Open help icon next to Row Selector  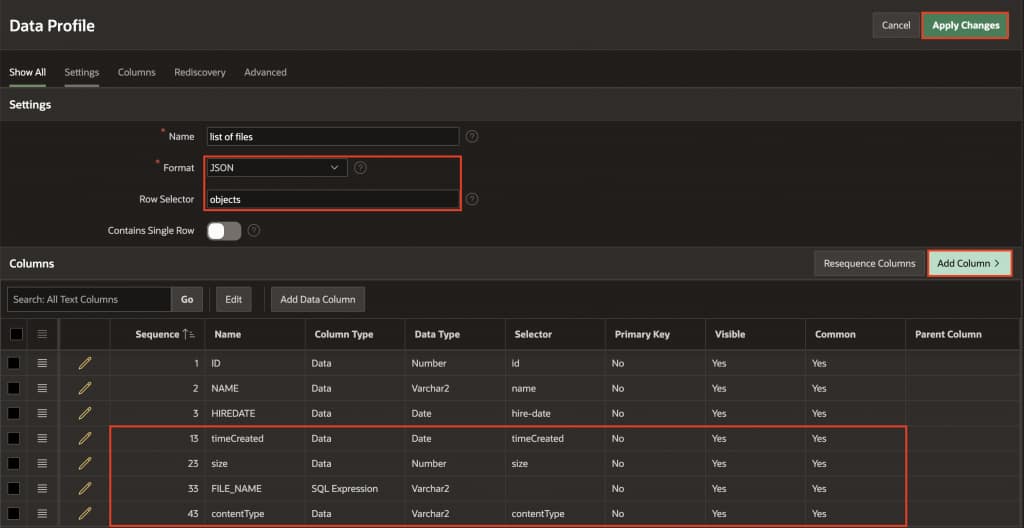pyautogui.click(x=472, y=199)
